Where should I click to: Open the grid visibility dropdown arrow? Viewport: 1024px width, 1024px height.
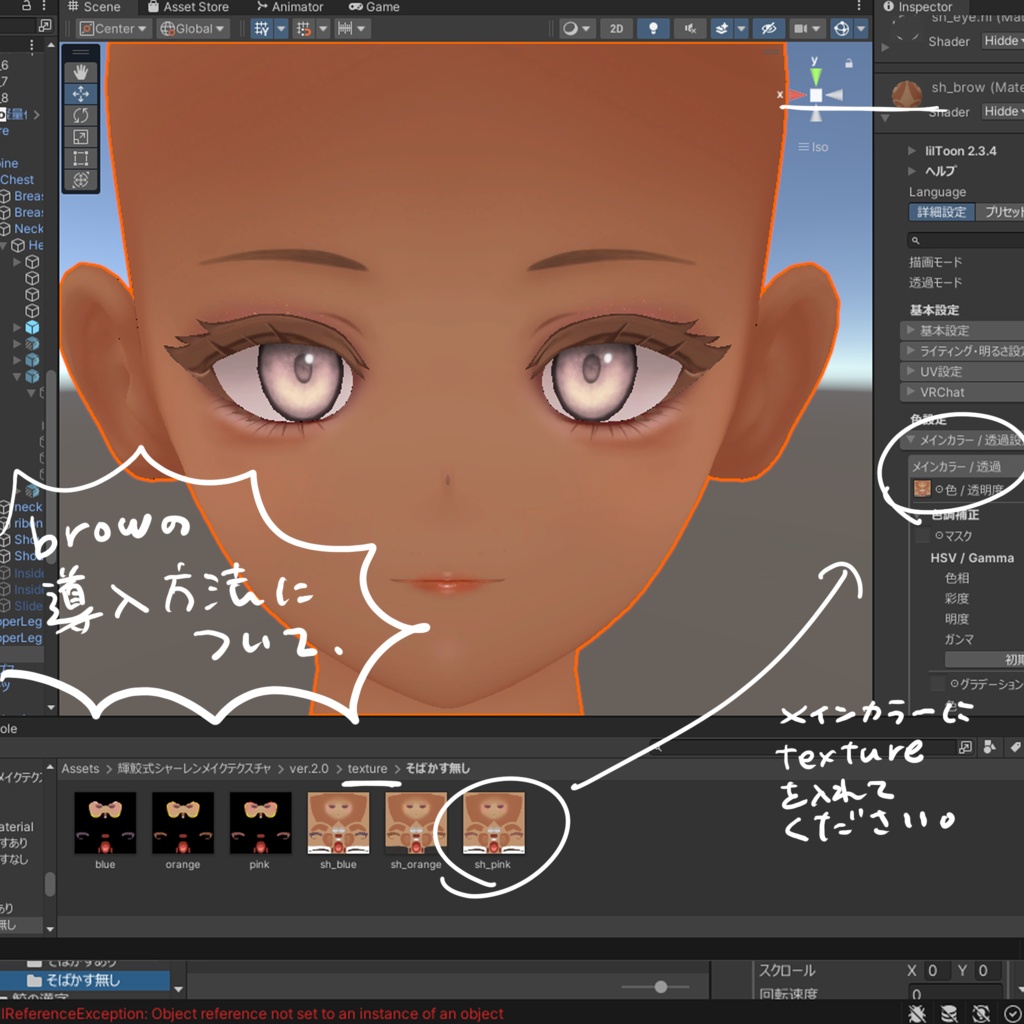281,29
